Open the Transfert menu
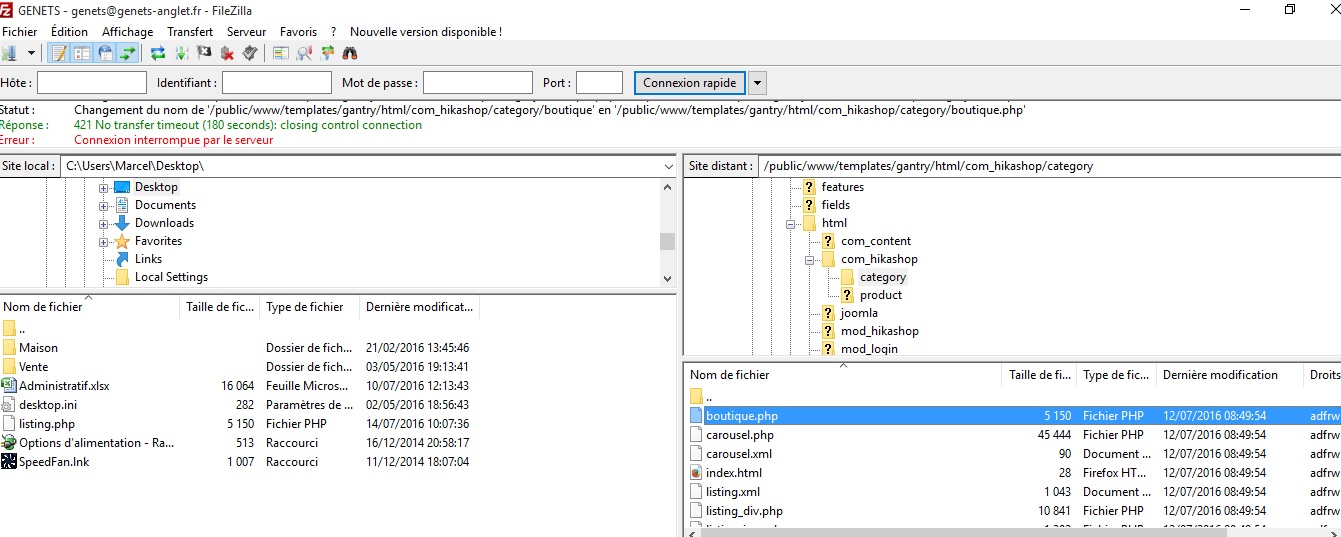Viewport: 1341px width, 537px height. point(190,32)
